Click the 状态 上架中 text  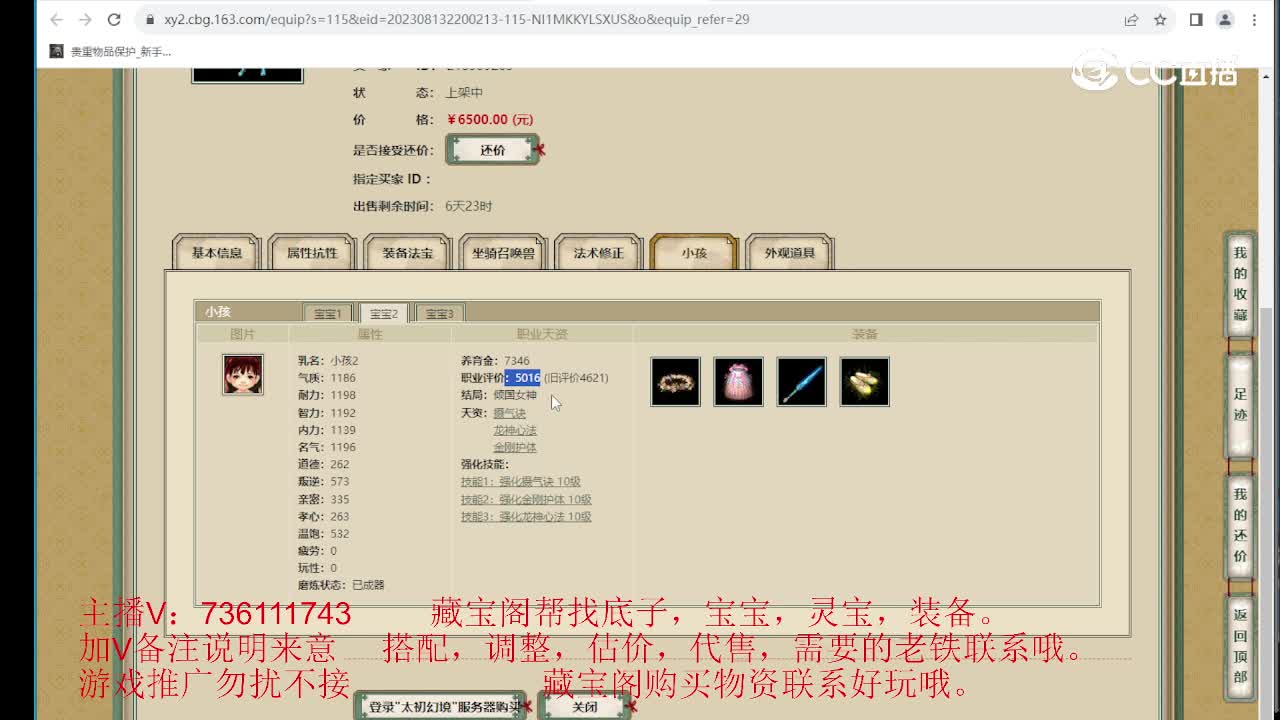pyautogui.click(x=418, y=93)
